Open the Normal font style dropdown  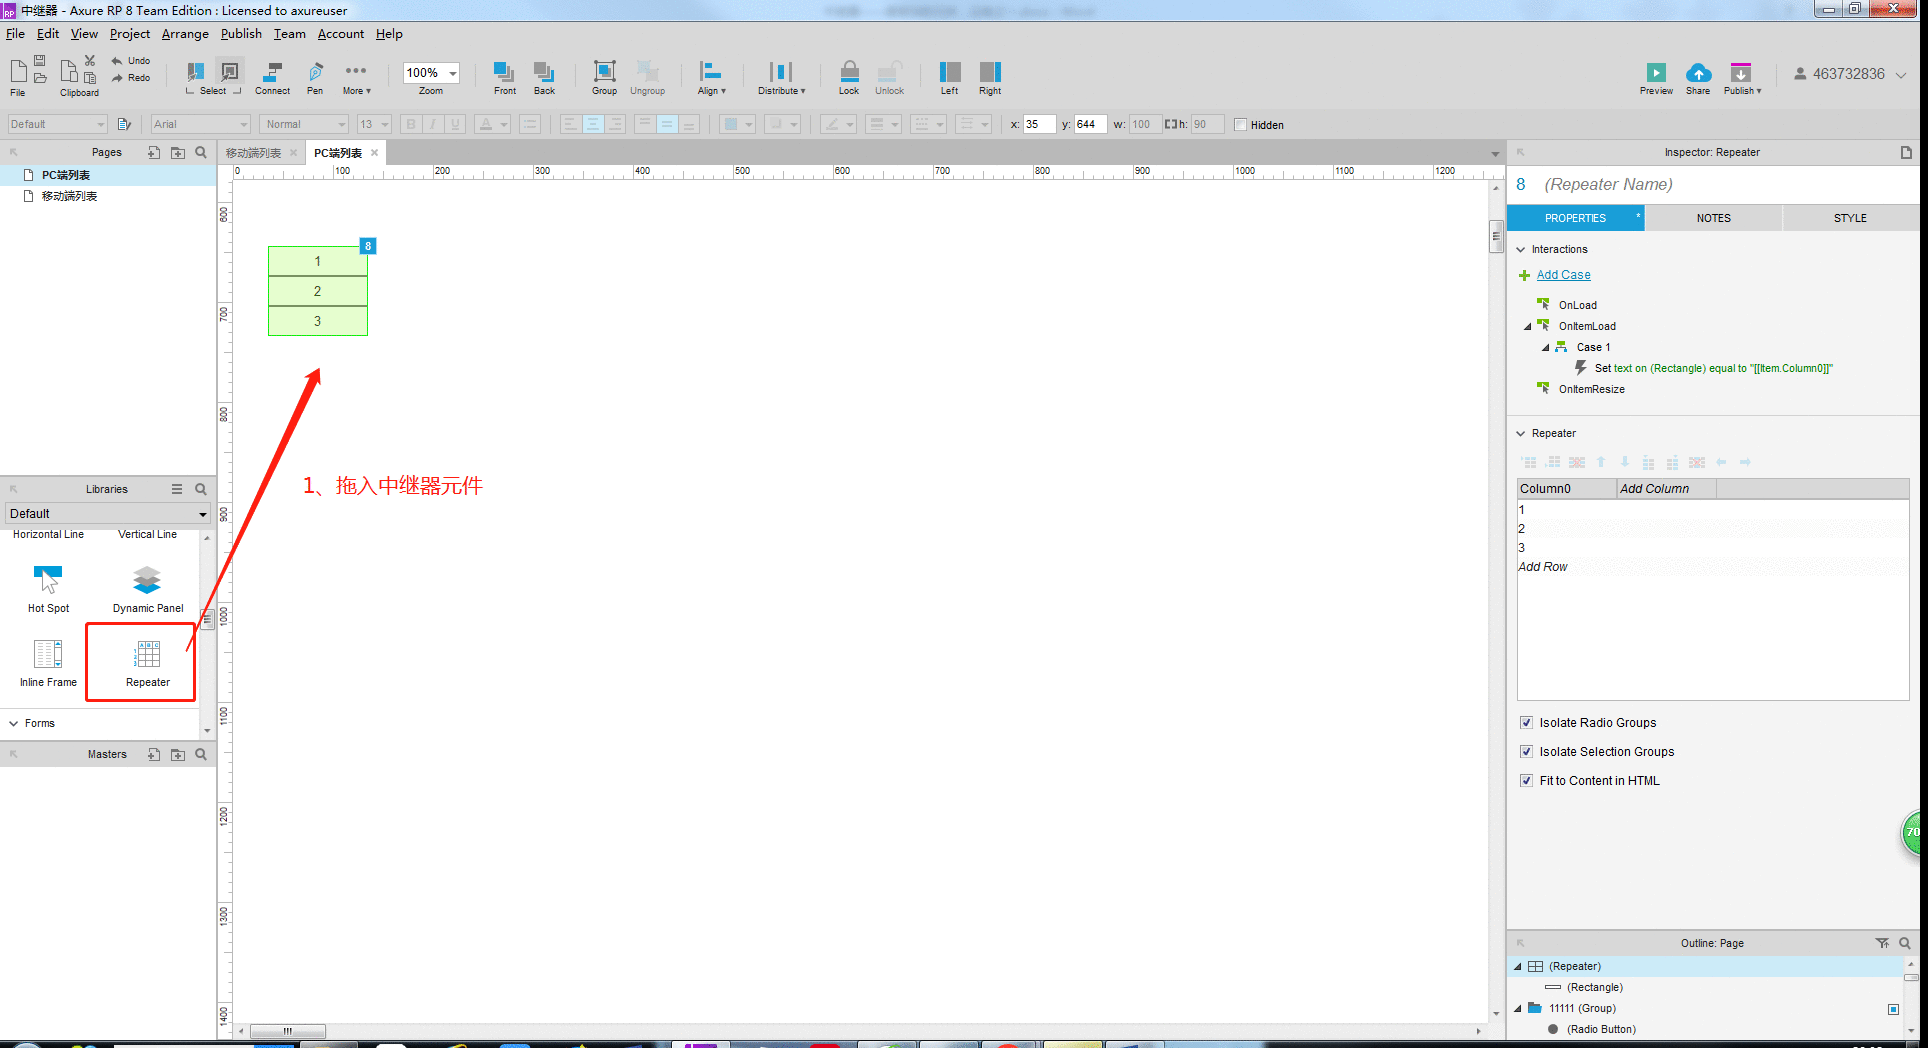(x=304, y=124)
